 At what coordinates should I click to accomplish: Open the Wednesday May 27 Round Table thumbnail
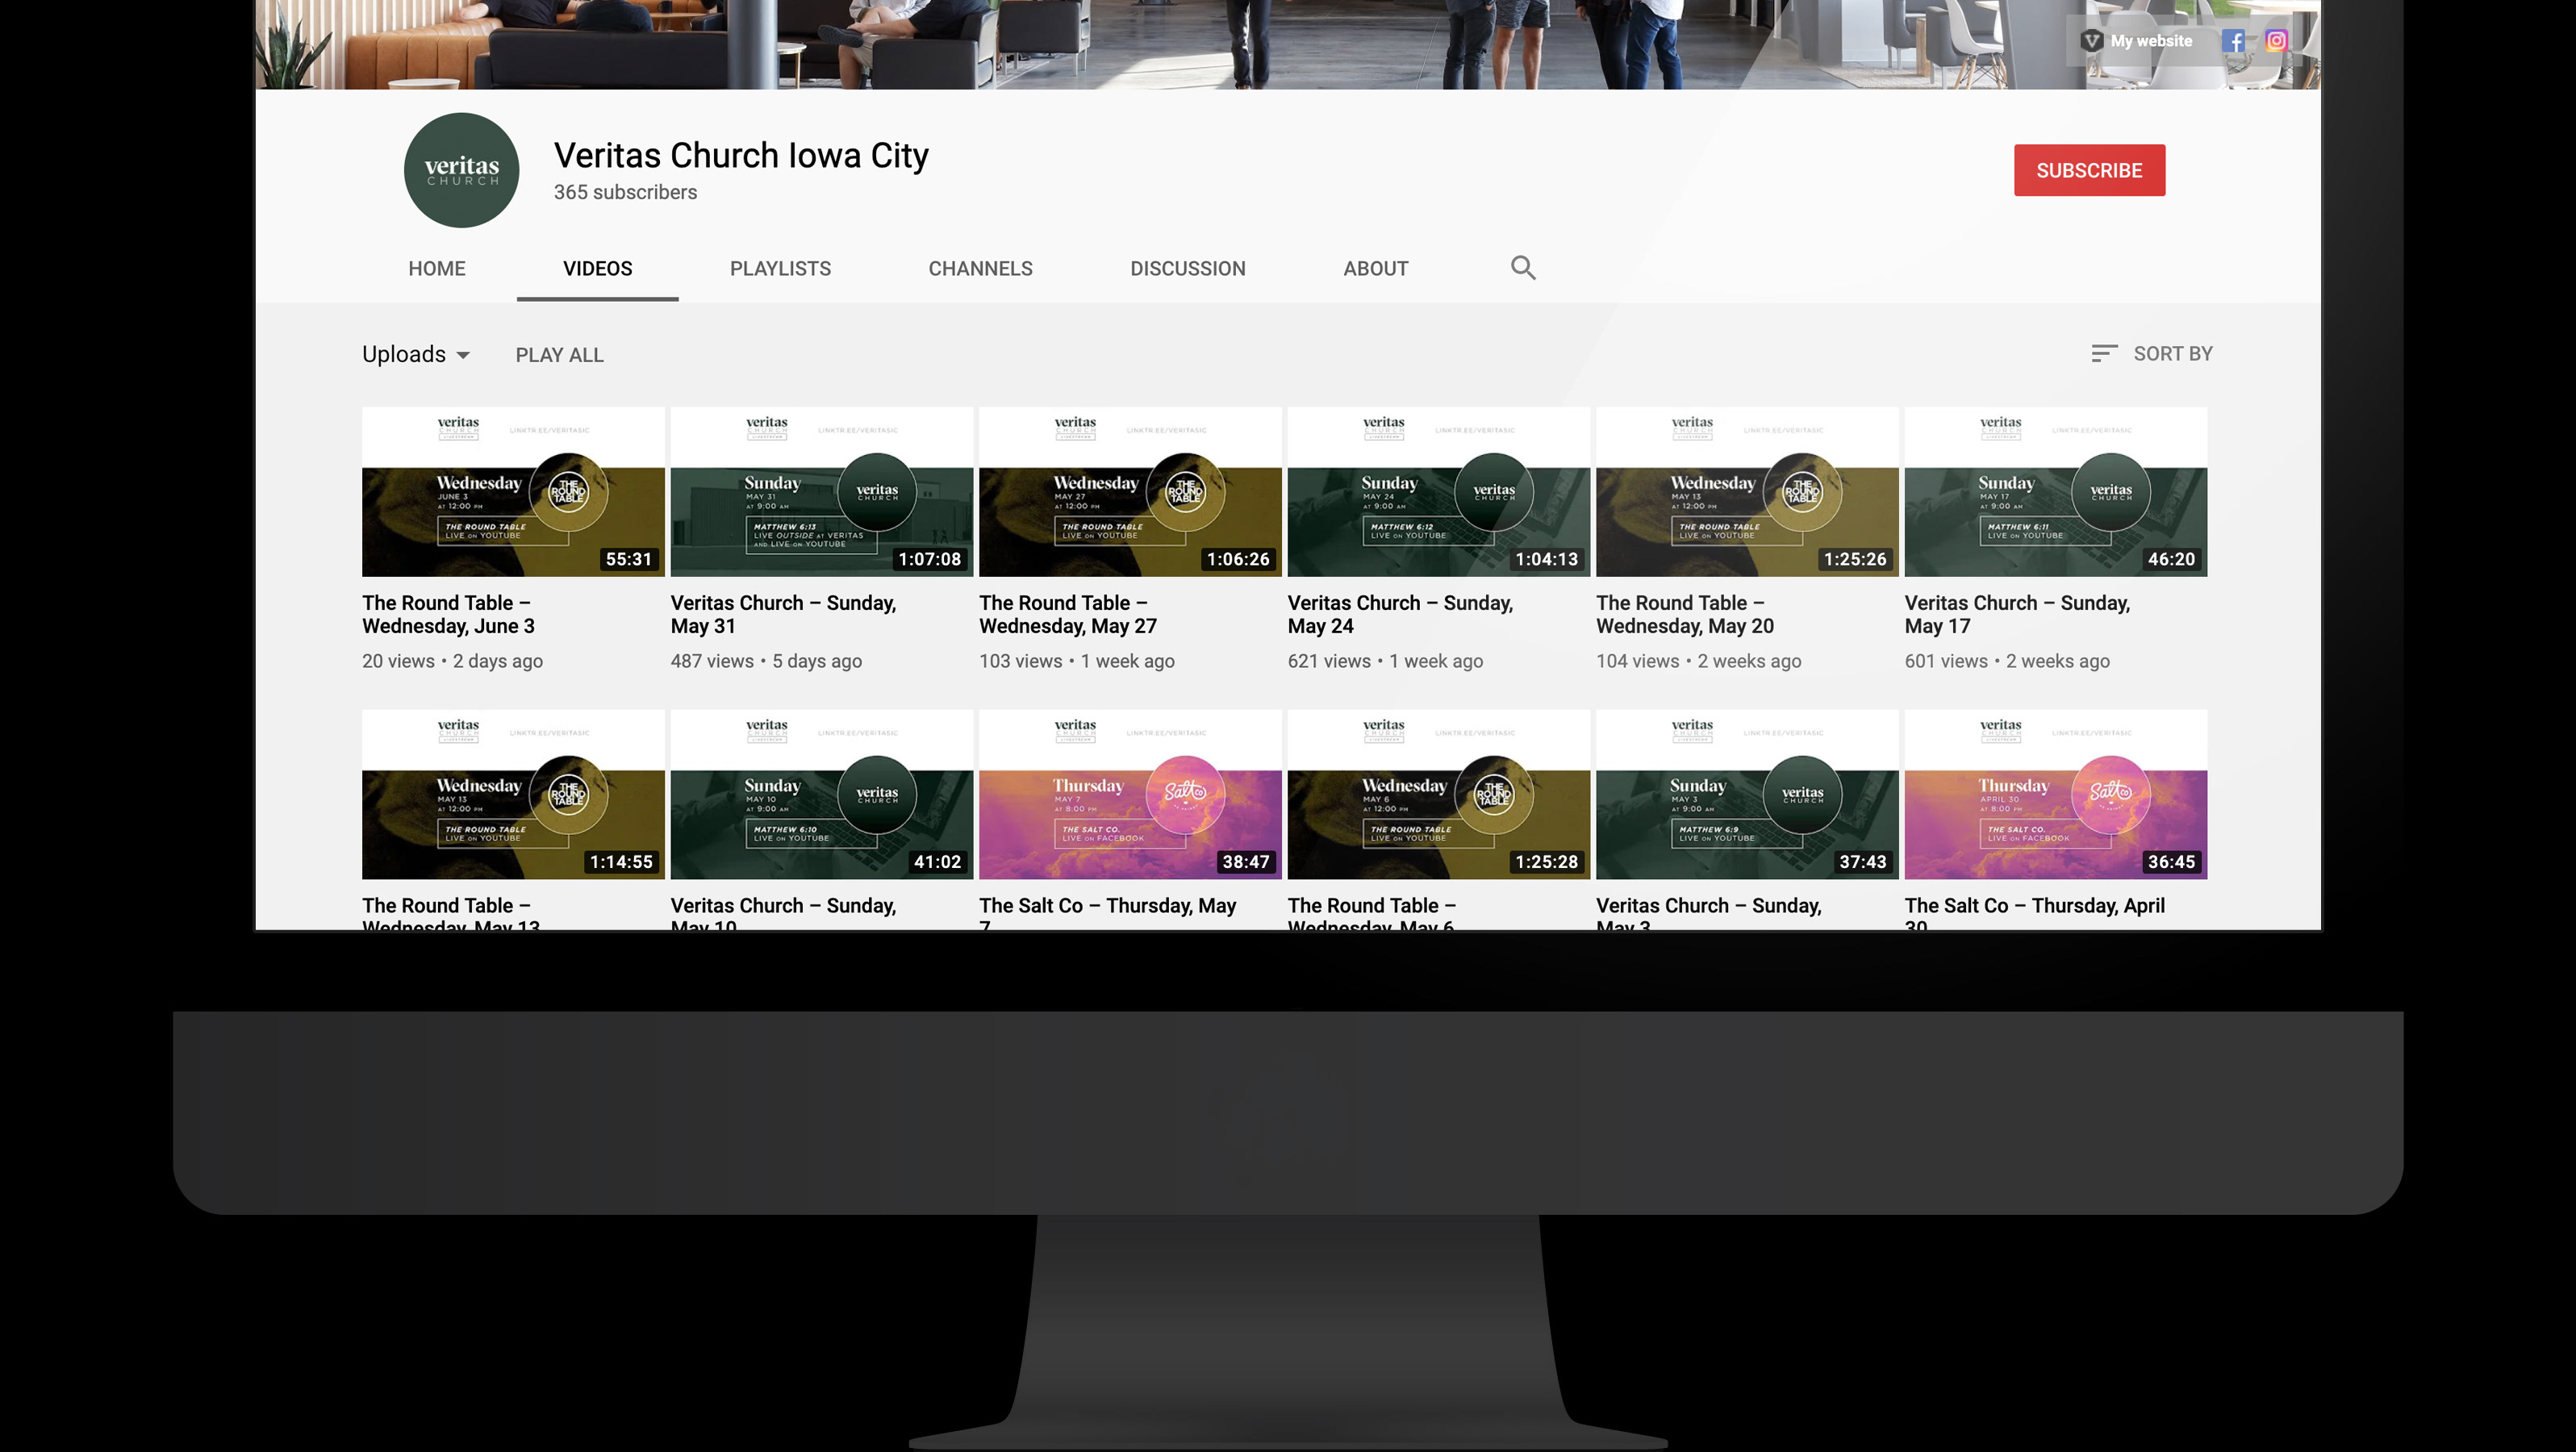1130,492
